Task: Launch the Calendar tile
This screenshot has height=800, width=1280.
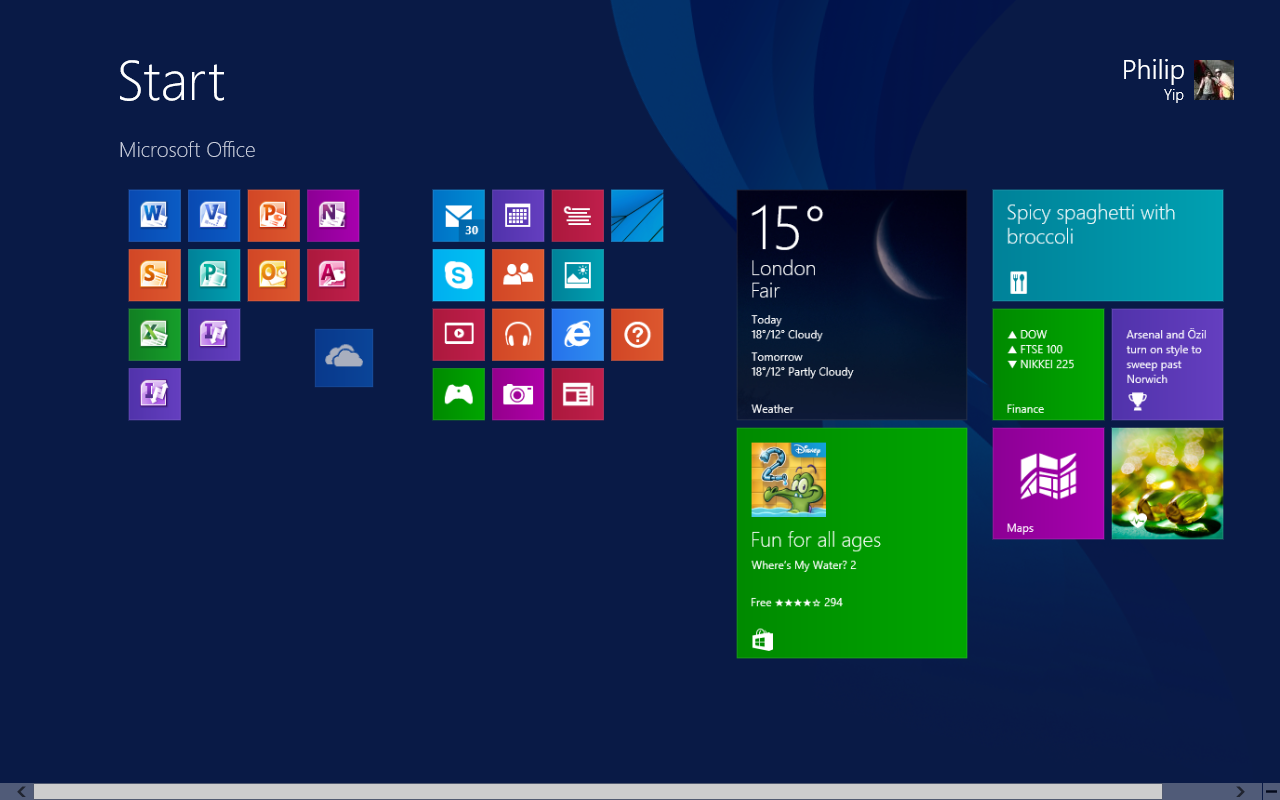Action: 518,216
